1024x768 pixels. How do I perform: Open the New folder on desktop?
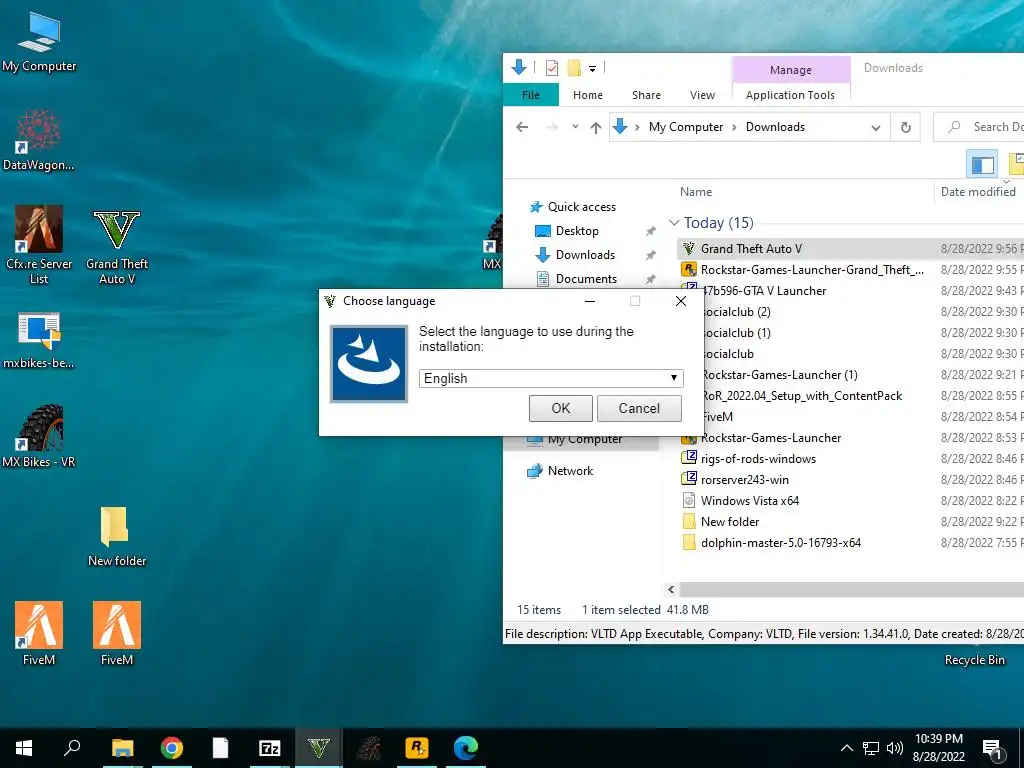tap(117, 536)
